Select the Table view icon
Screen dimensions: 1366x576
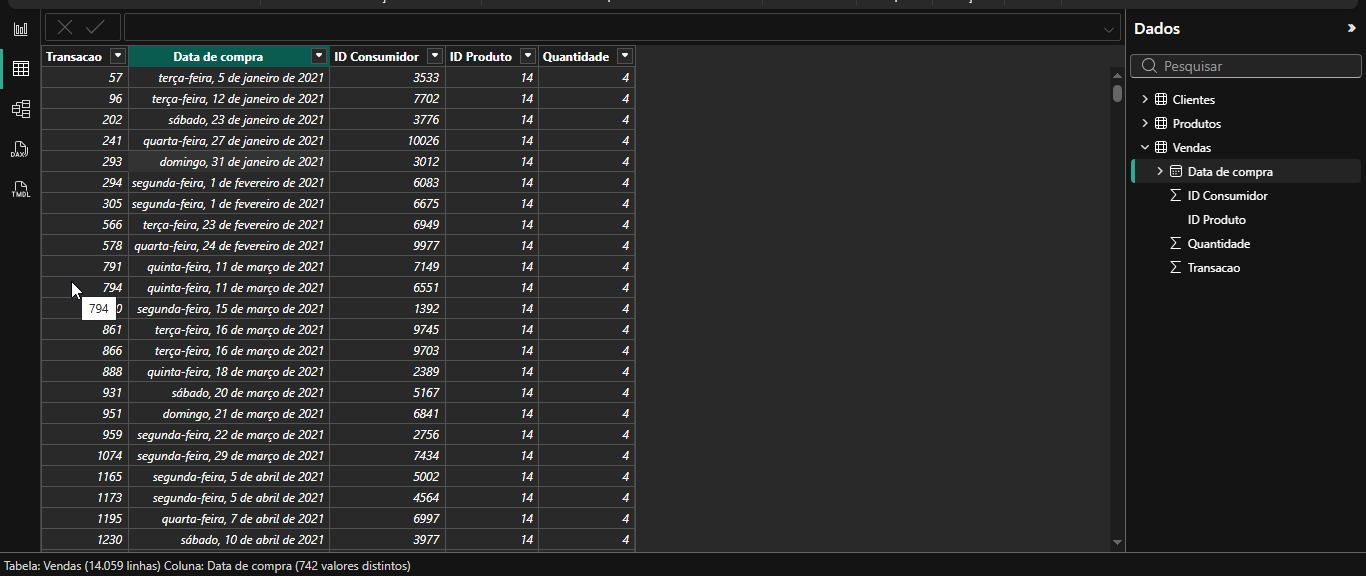pos(20,69)
